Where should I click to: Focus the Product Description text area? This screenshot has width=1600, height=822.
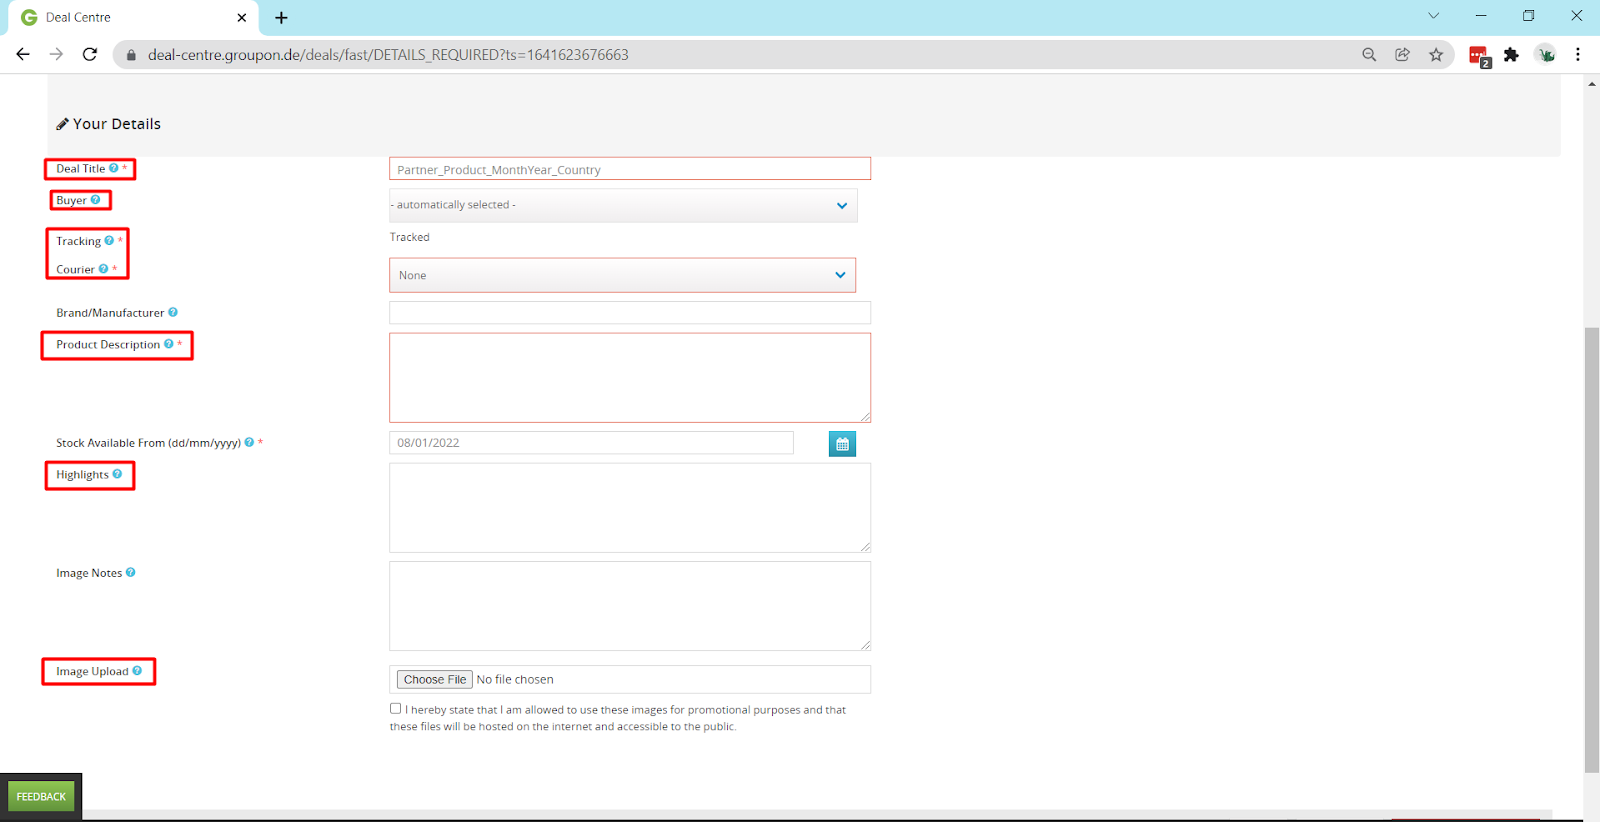pyautogui.click(x=630, y=378)
